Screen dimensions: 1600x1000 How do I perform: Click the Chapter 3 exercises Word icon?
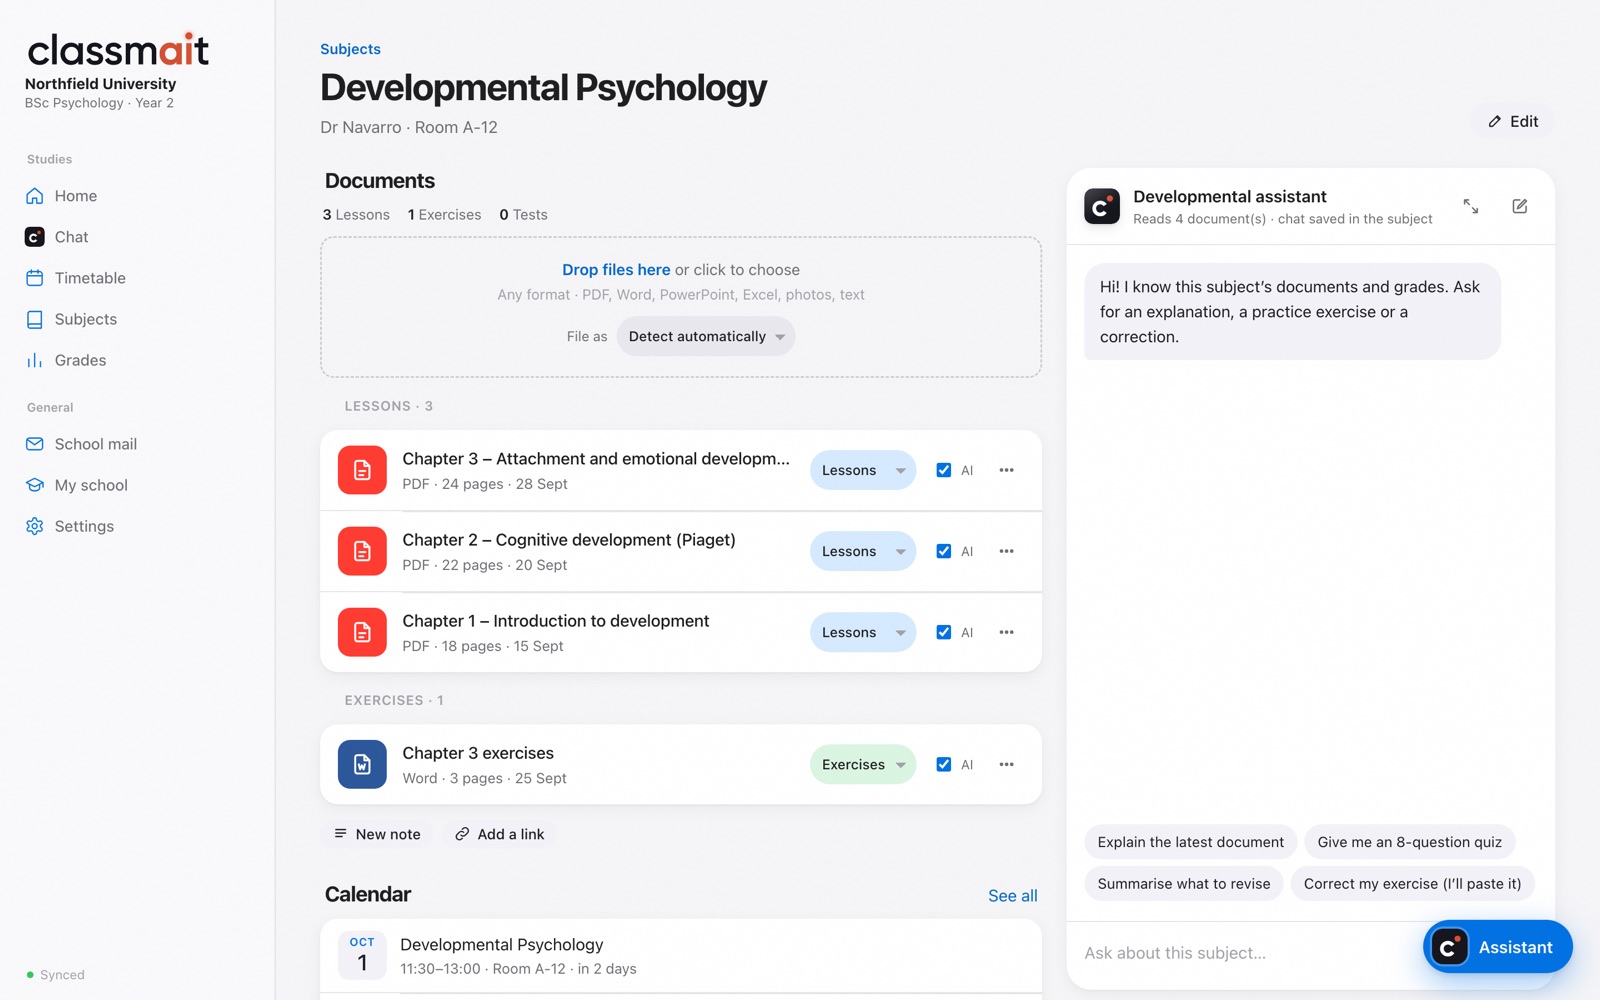pos(362,764)
